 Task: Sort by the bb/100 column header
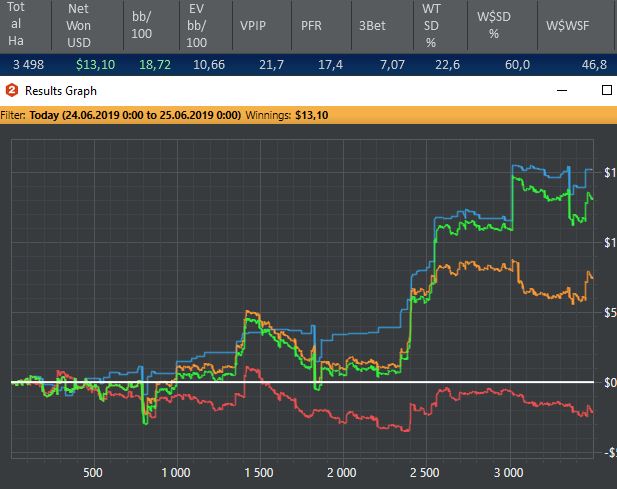click(x=151, y=25)
